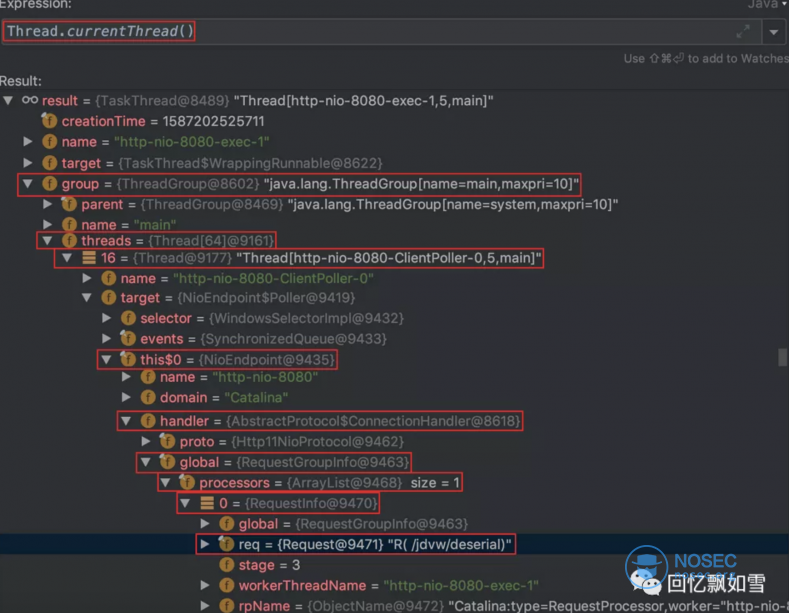Expand the req Request@9471 node
Viewport: 789px width, 613px height.
pos(204,544)
